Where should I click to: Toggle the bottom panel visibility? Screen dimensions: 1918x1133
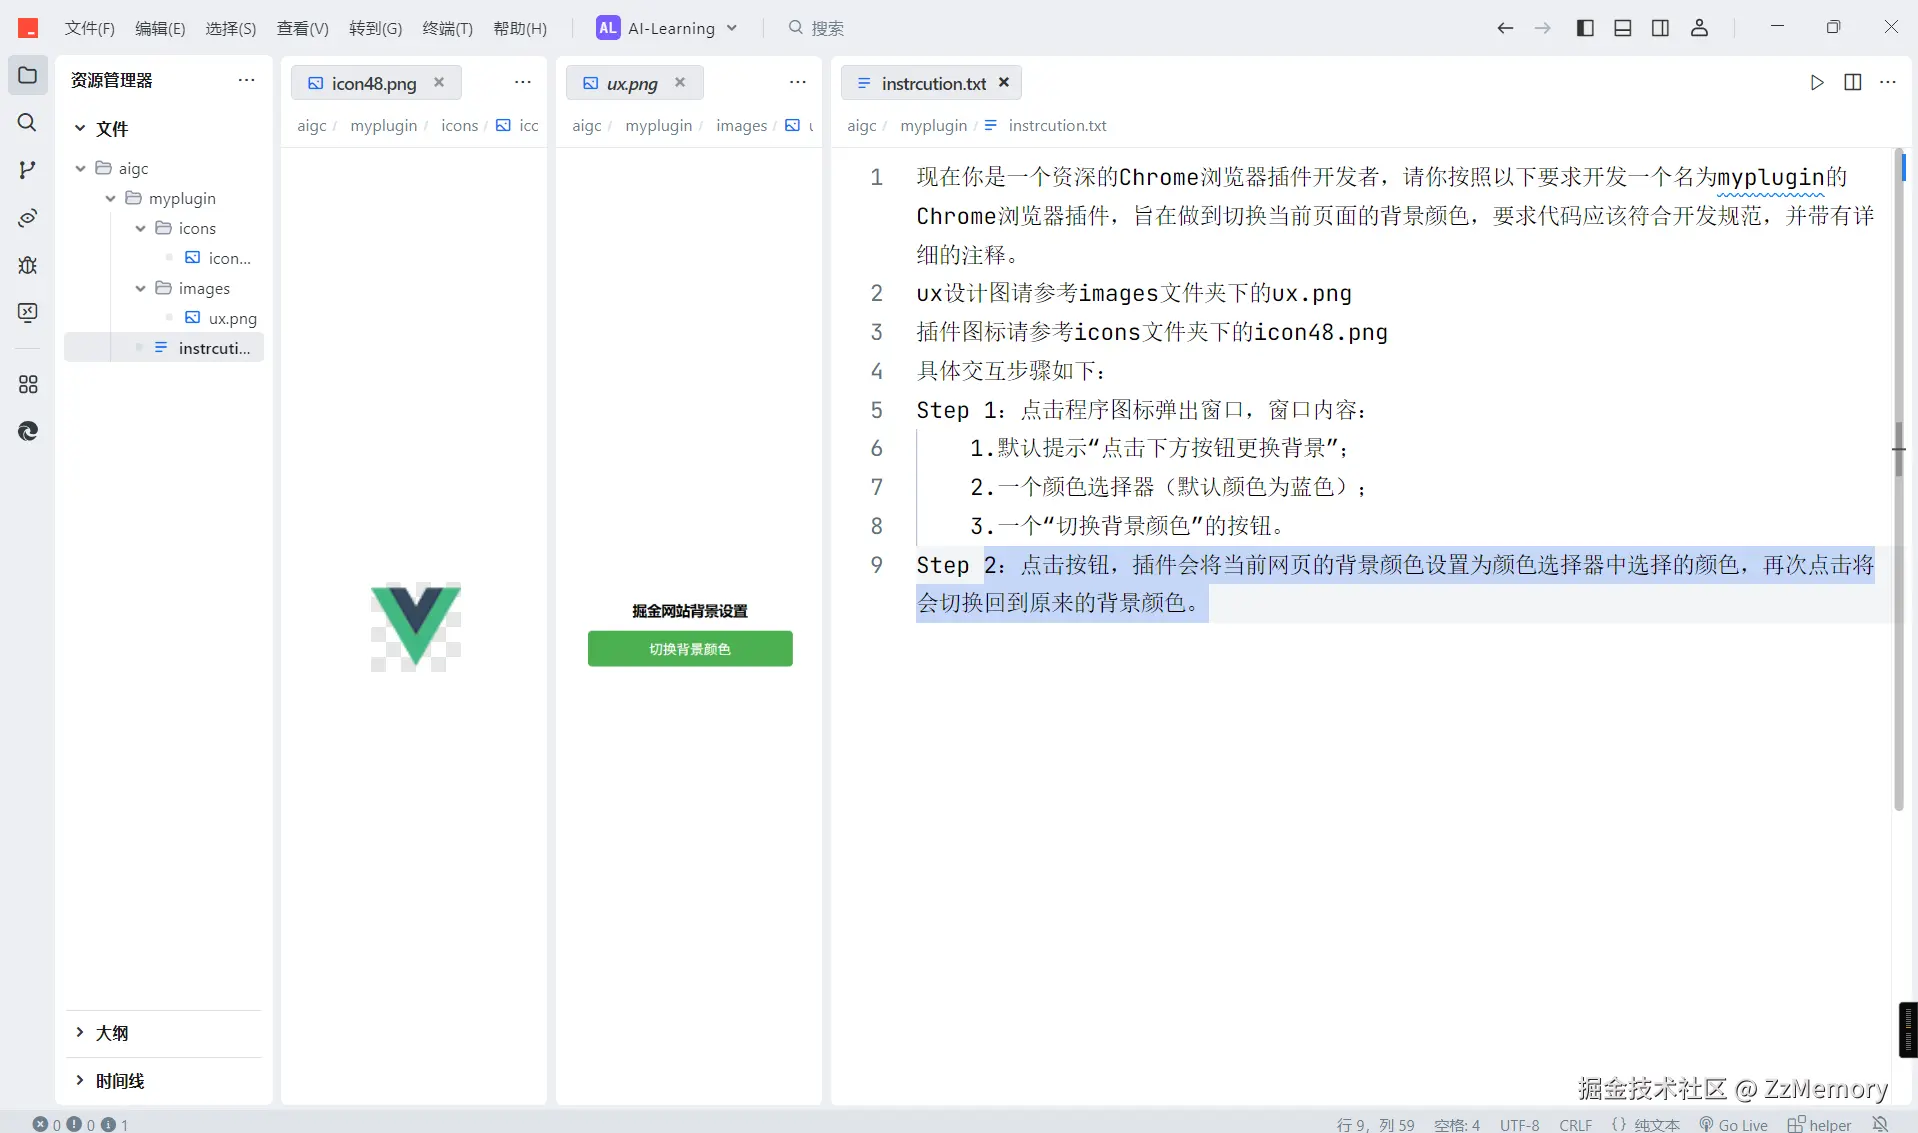(x=1622, y=28)
